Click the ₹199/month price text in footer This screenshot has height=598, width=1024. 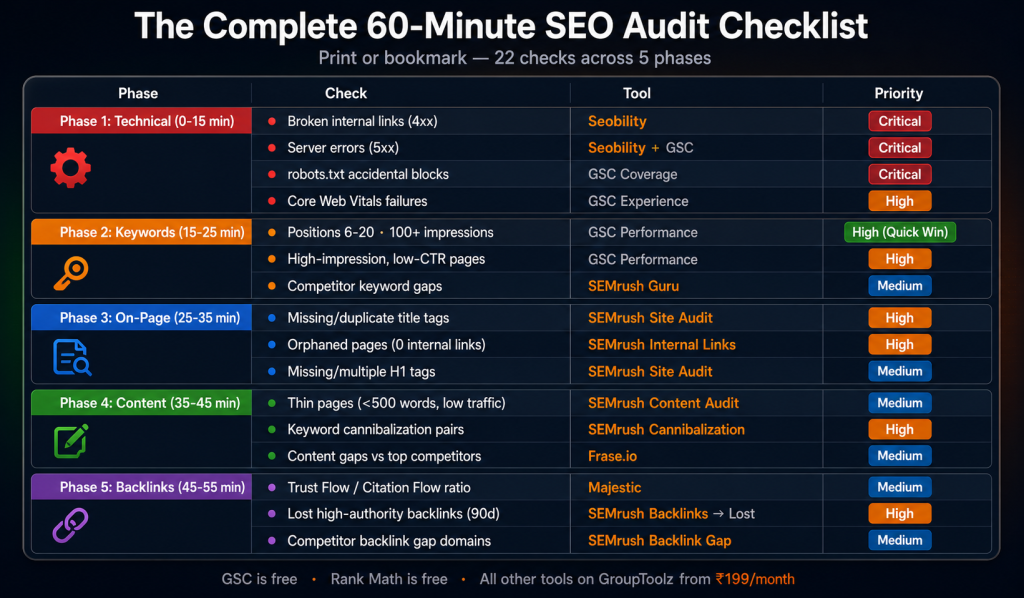pyautogui.click(x=755, y=579)
